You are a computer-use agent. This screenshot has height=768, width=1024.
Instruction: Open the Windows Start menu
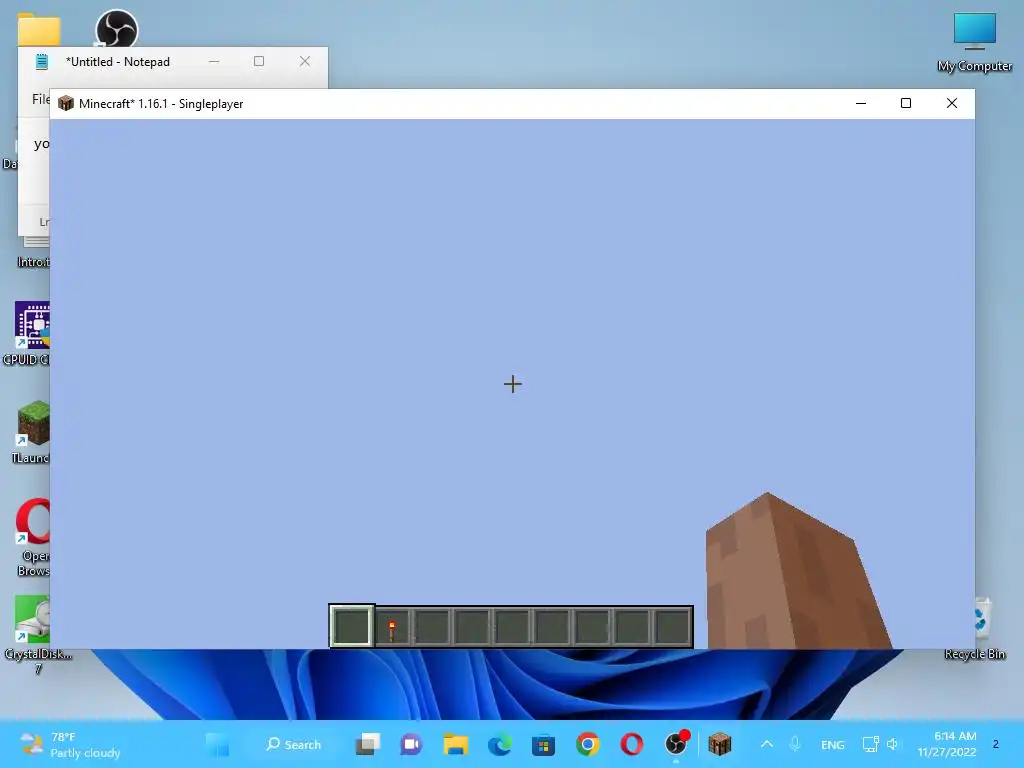[217, 744]
